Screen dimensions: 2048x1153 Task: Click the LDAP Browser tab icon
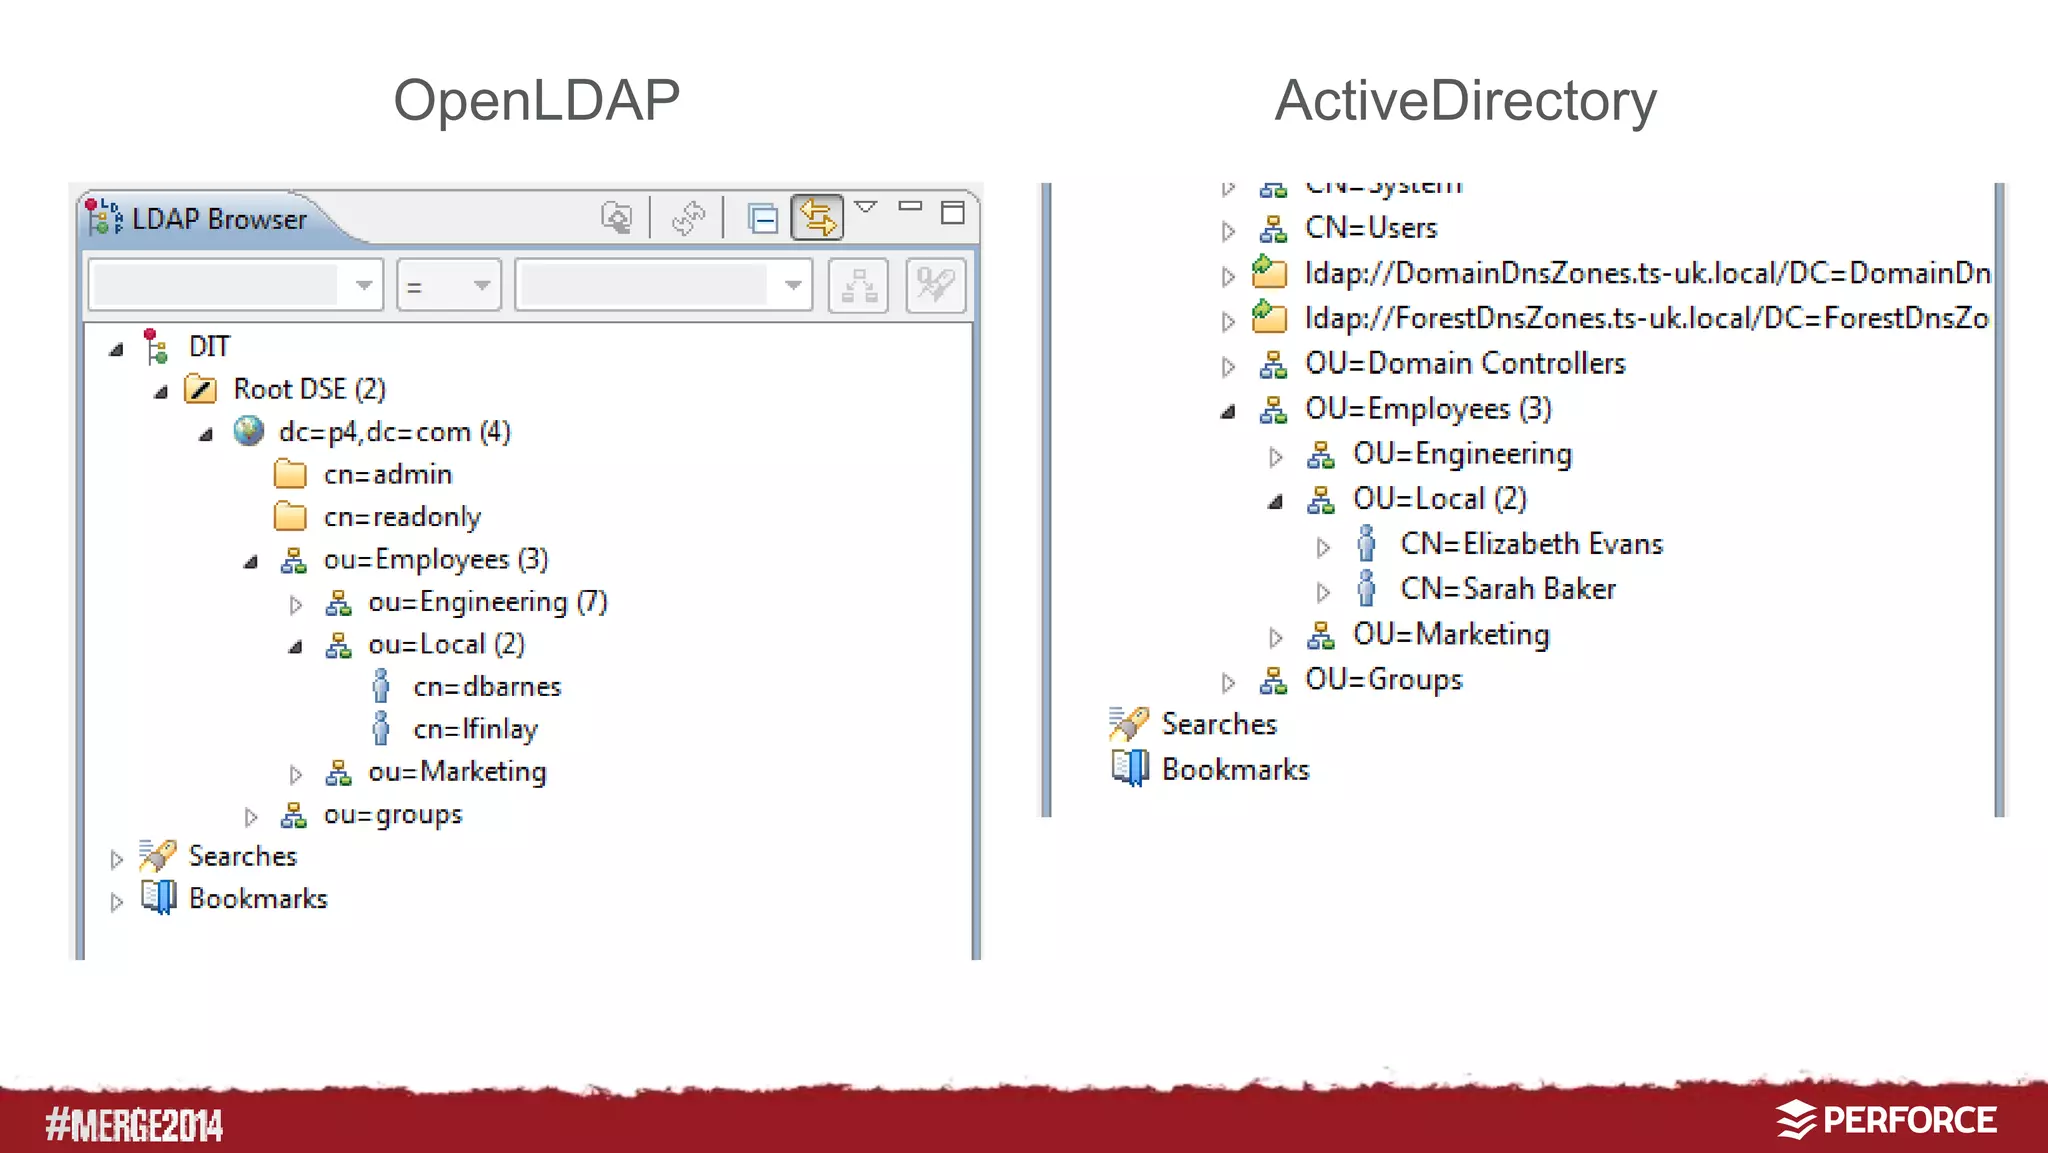pyautogui.click(x=103, y=217)
